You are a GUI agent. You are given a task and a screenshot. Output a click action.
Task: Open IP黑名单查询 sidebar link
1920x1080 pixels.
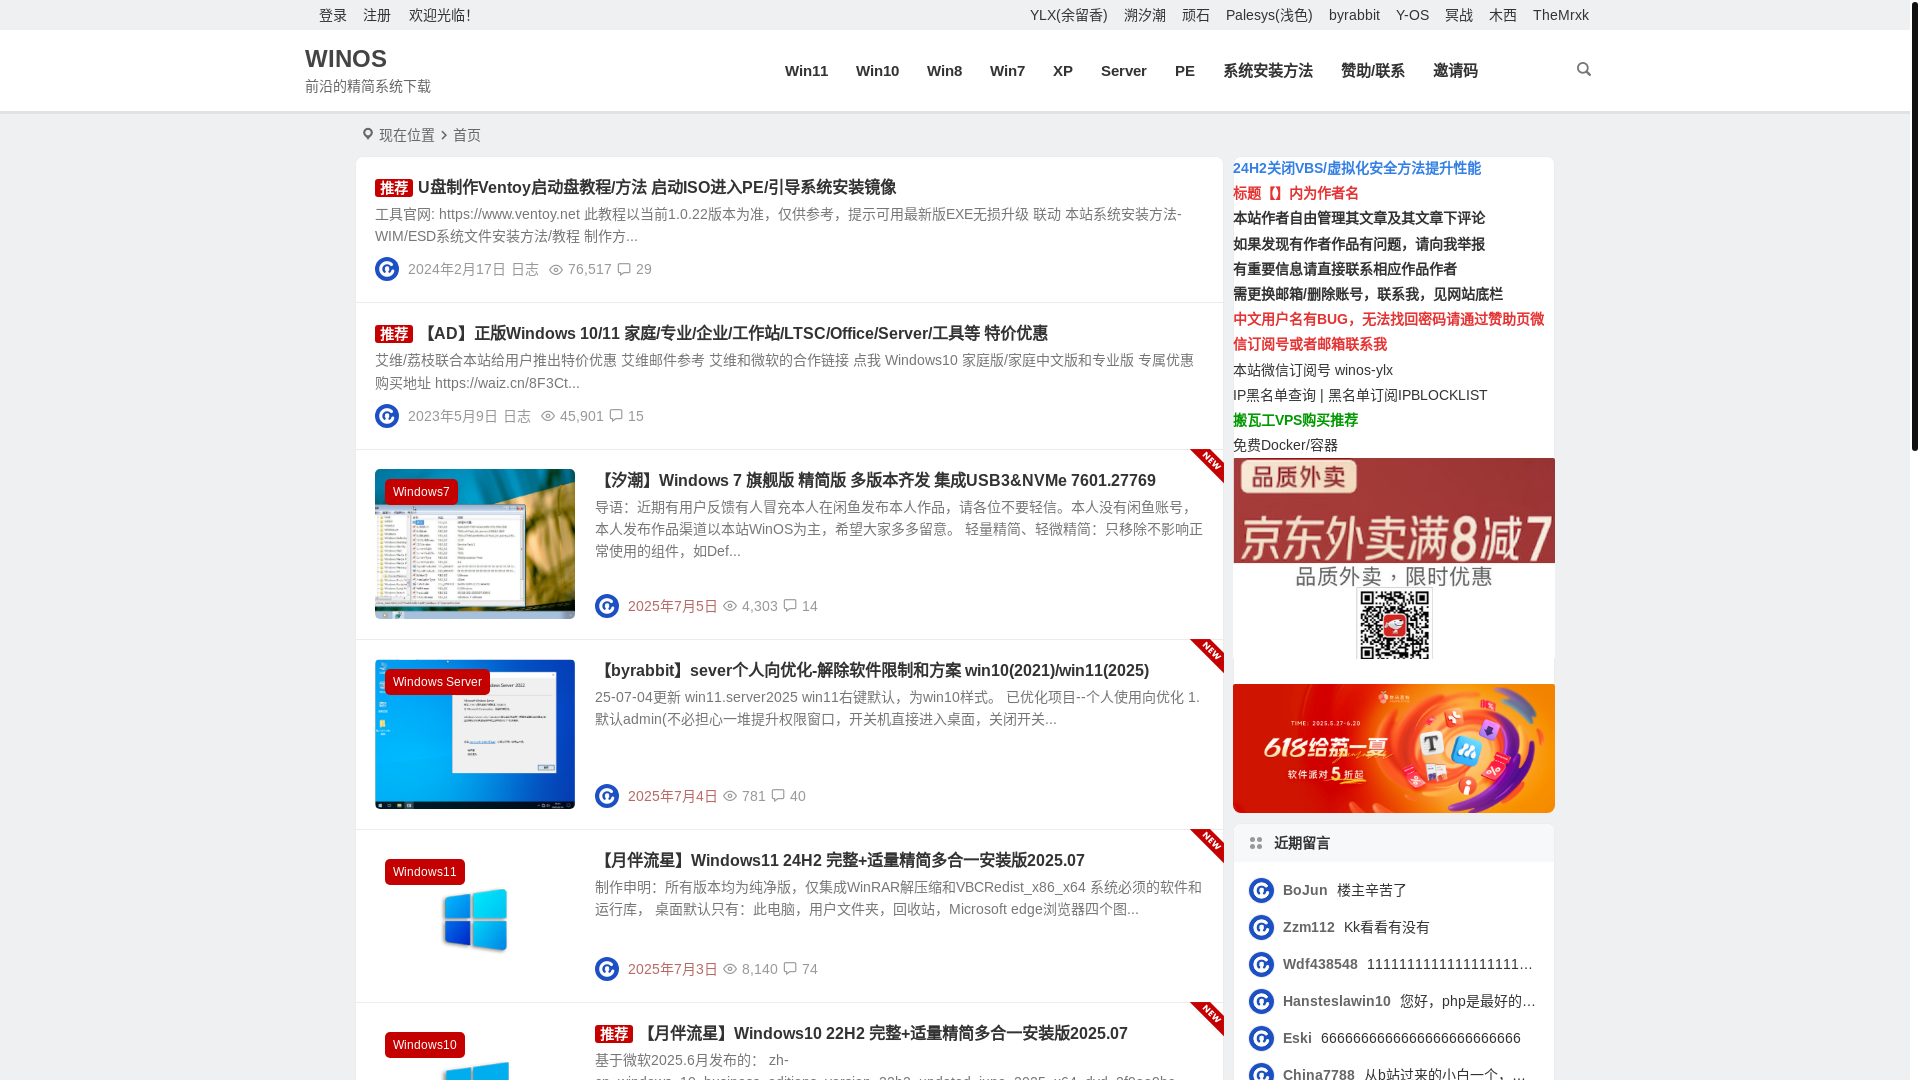pos(1274,395)
